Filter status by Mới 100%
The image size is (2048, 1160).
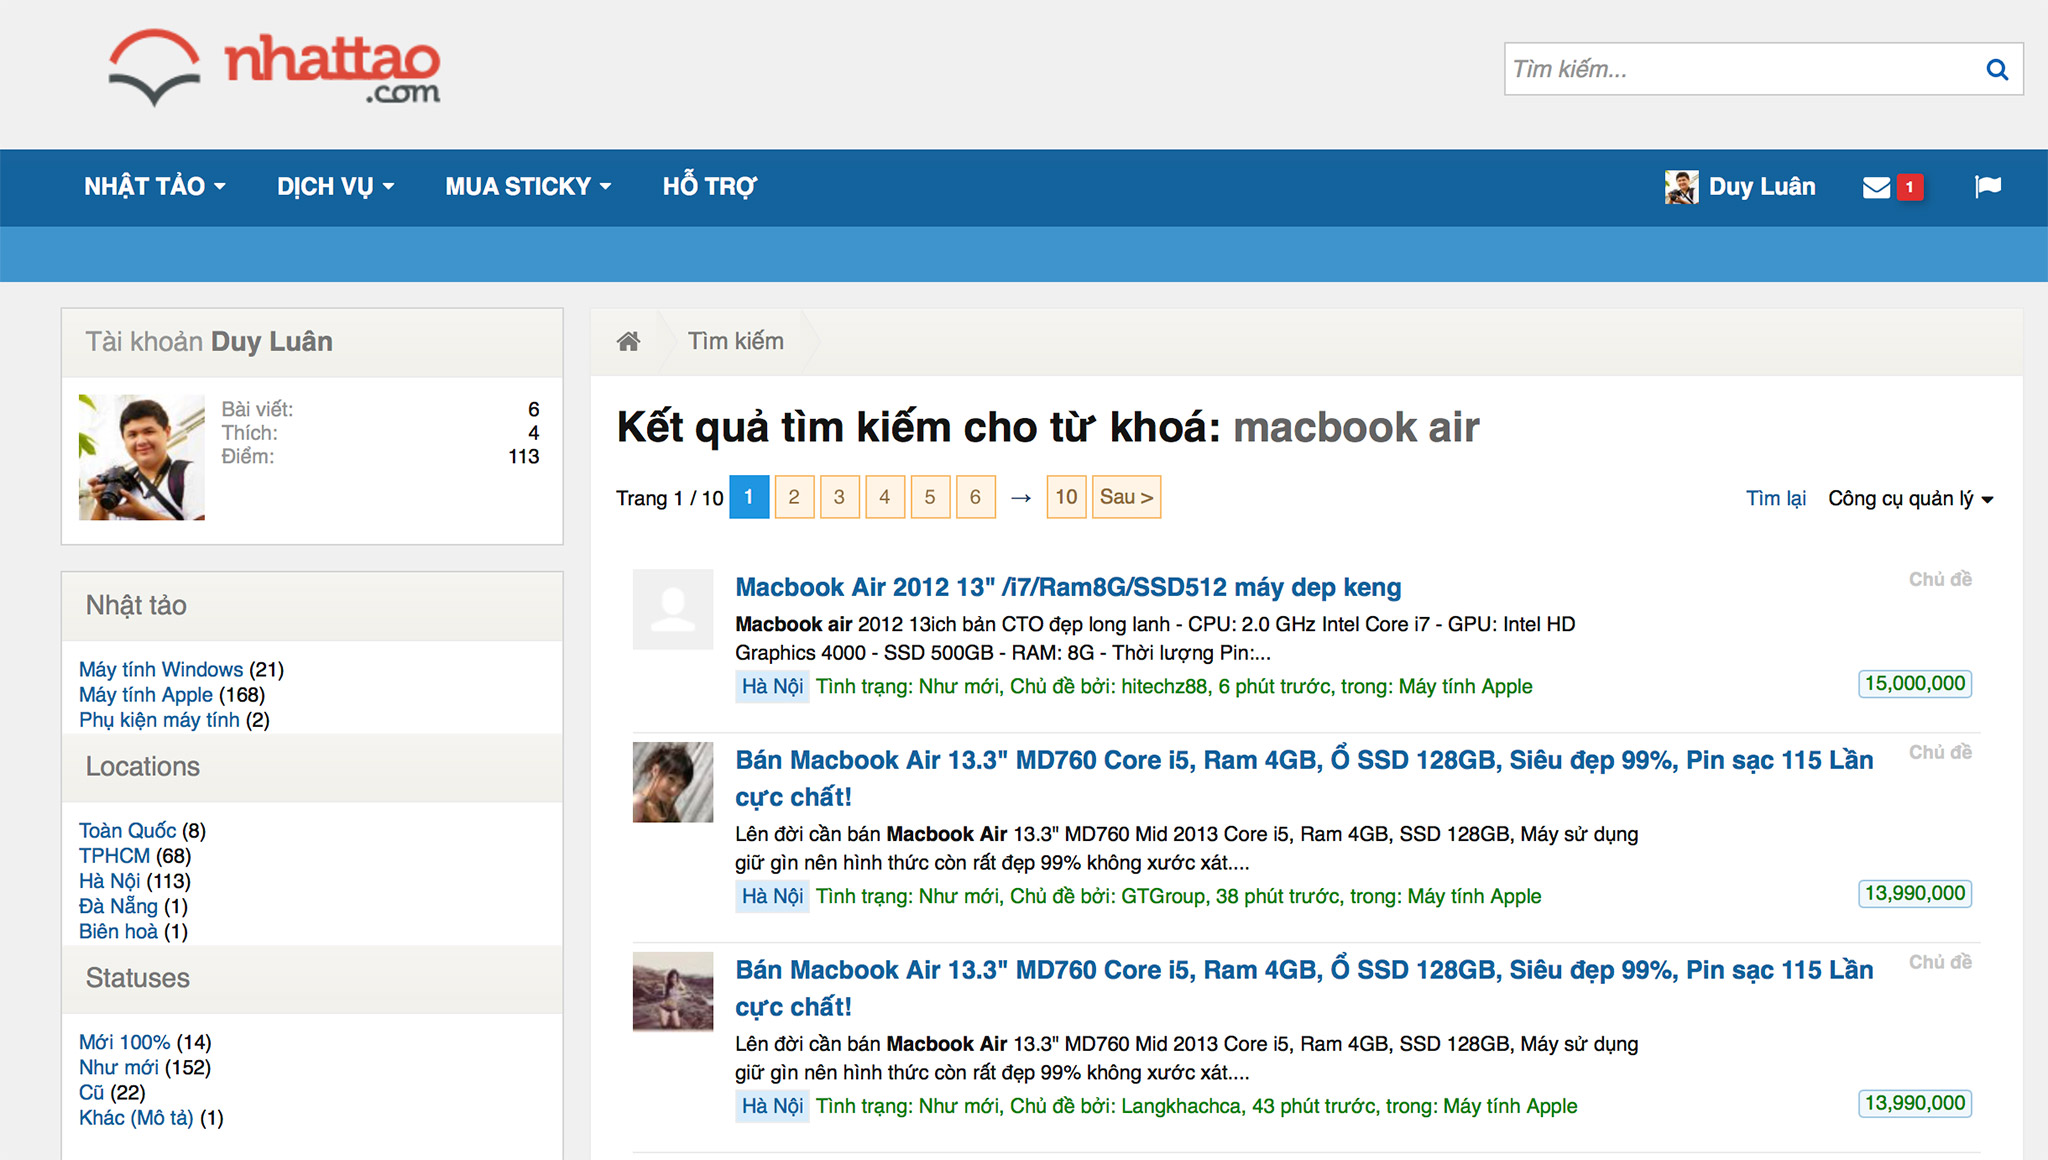(125, 1042)
